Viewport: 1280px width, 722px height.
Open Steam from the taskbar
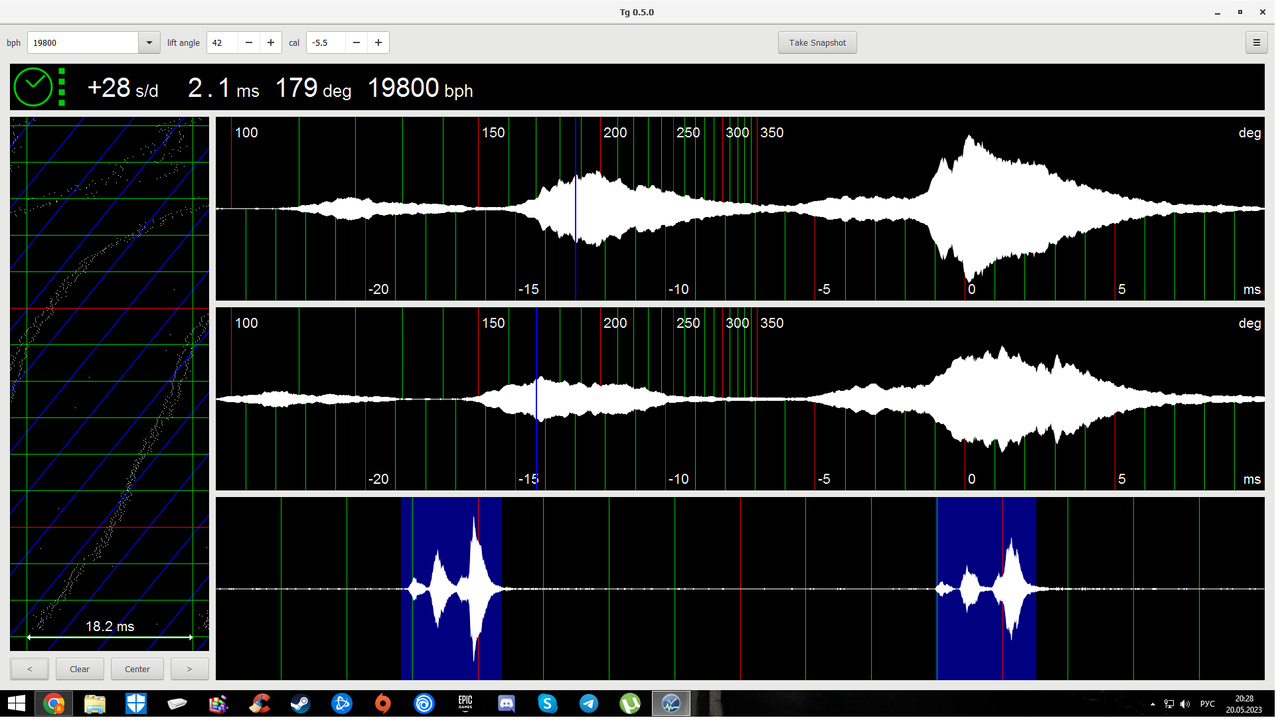click(301, 704)
